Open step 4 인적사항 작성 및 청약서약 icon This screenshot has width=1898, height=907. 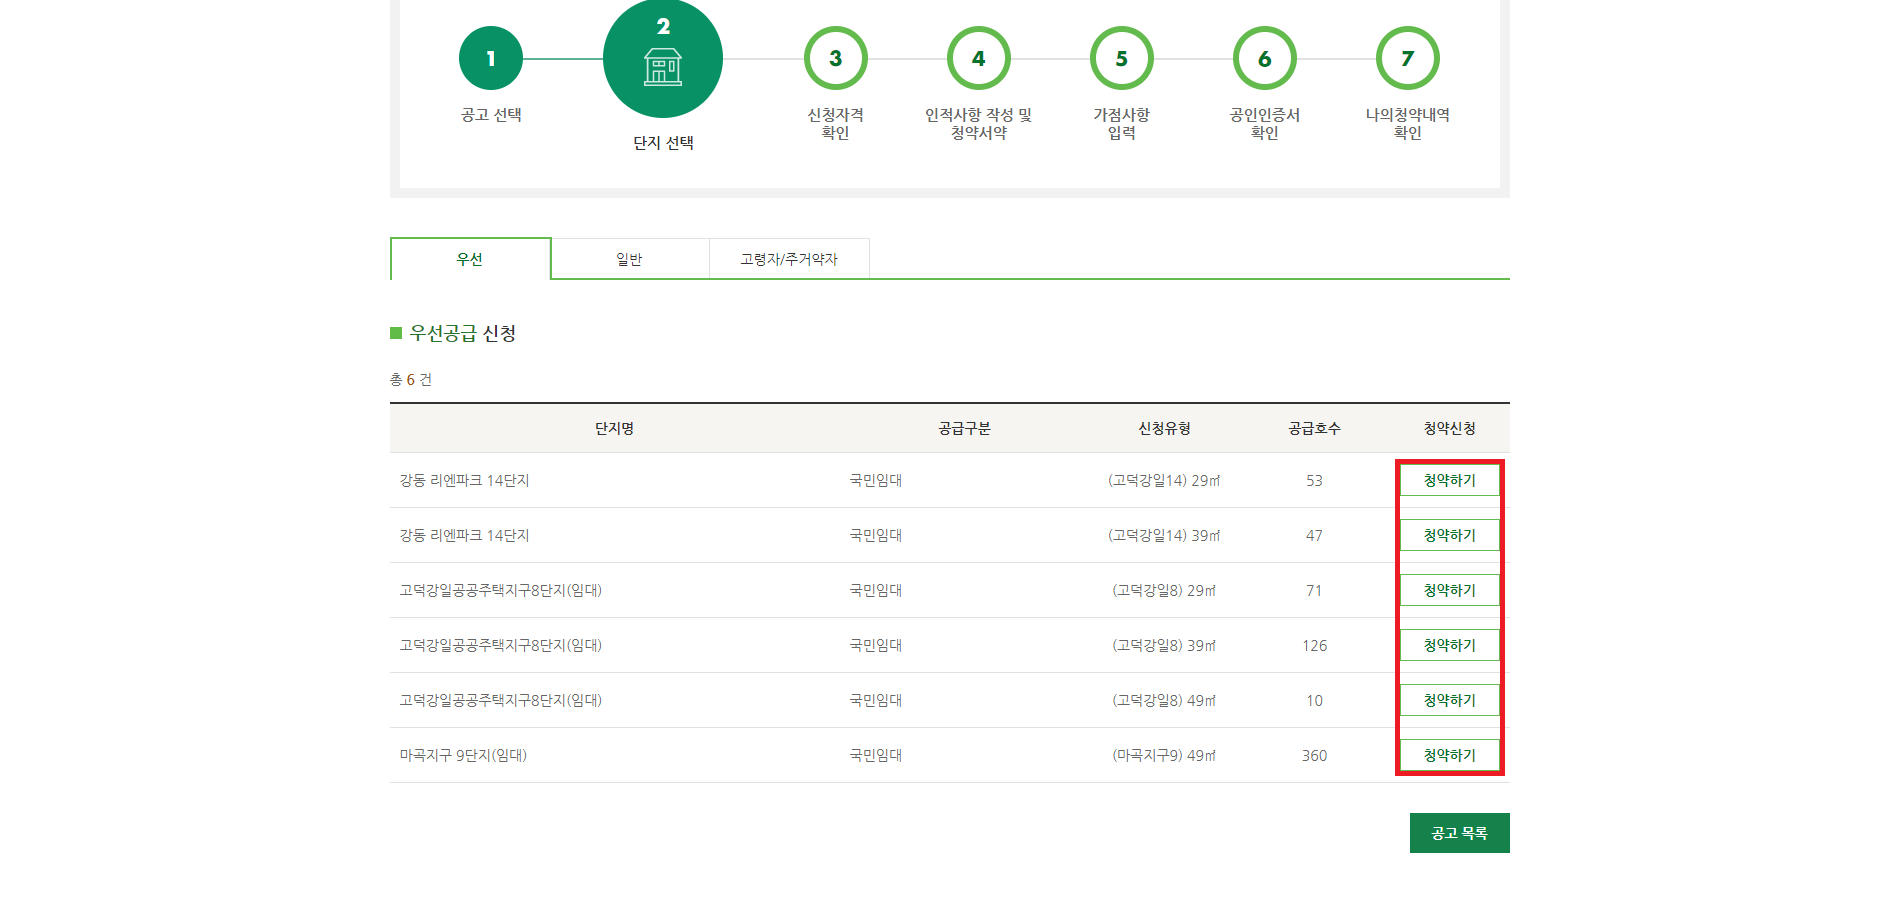[x=979, y=58]
